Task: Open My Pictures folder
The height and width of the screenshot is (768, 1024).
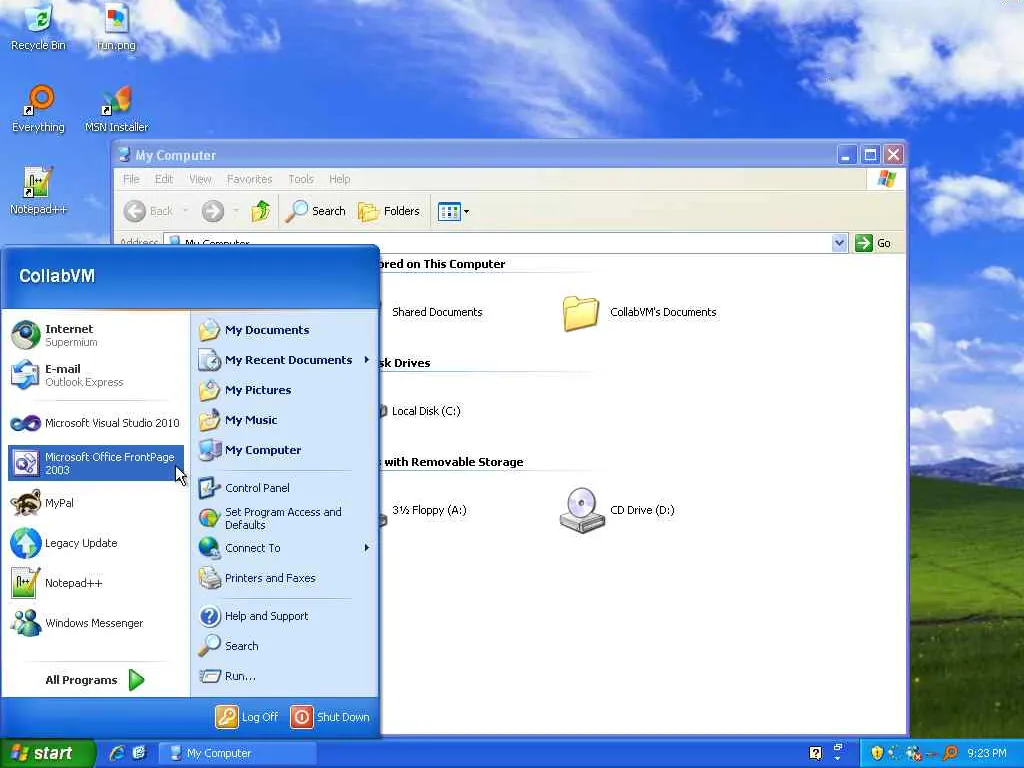Action: tap(285, 390)
